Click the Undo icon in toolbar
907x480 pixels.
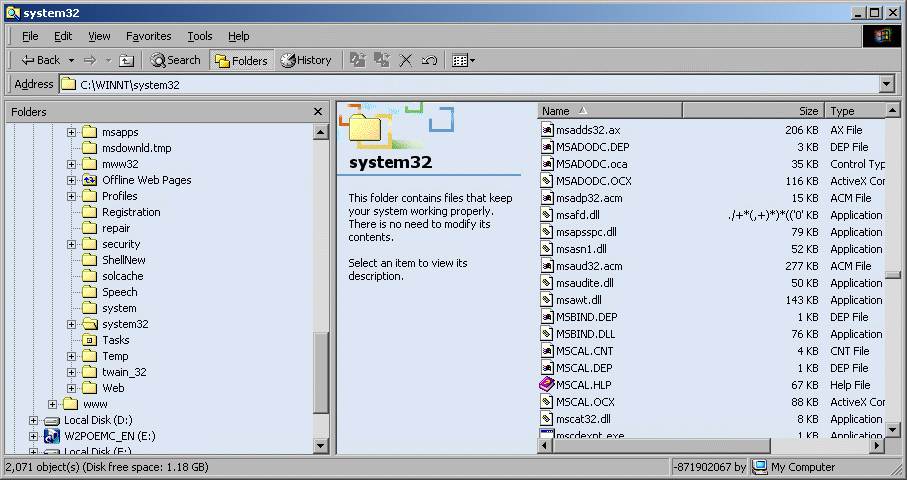(429, 60)
